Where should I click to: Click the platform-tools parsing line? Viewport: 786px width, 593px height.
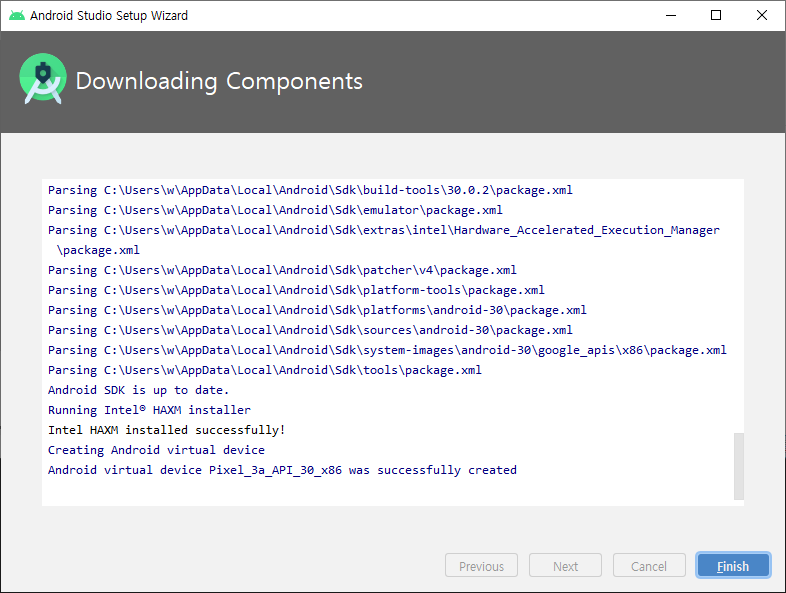(x=296, y=290)
